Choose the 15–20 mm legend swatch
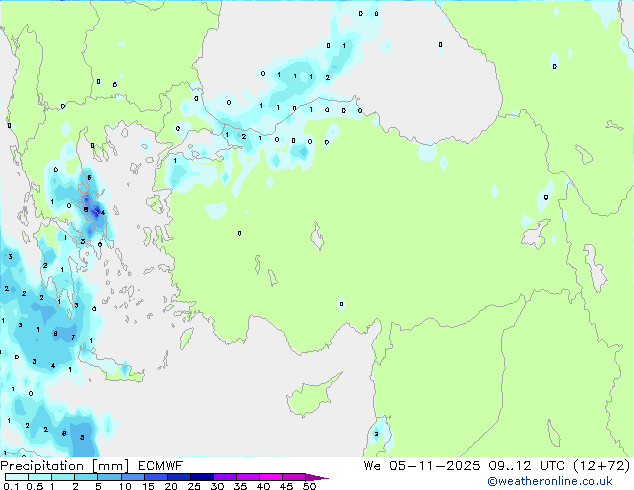634x490 pixels. pyautogui.click(x=156, y=477)
